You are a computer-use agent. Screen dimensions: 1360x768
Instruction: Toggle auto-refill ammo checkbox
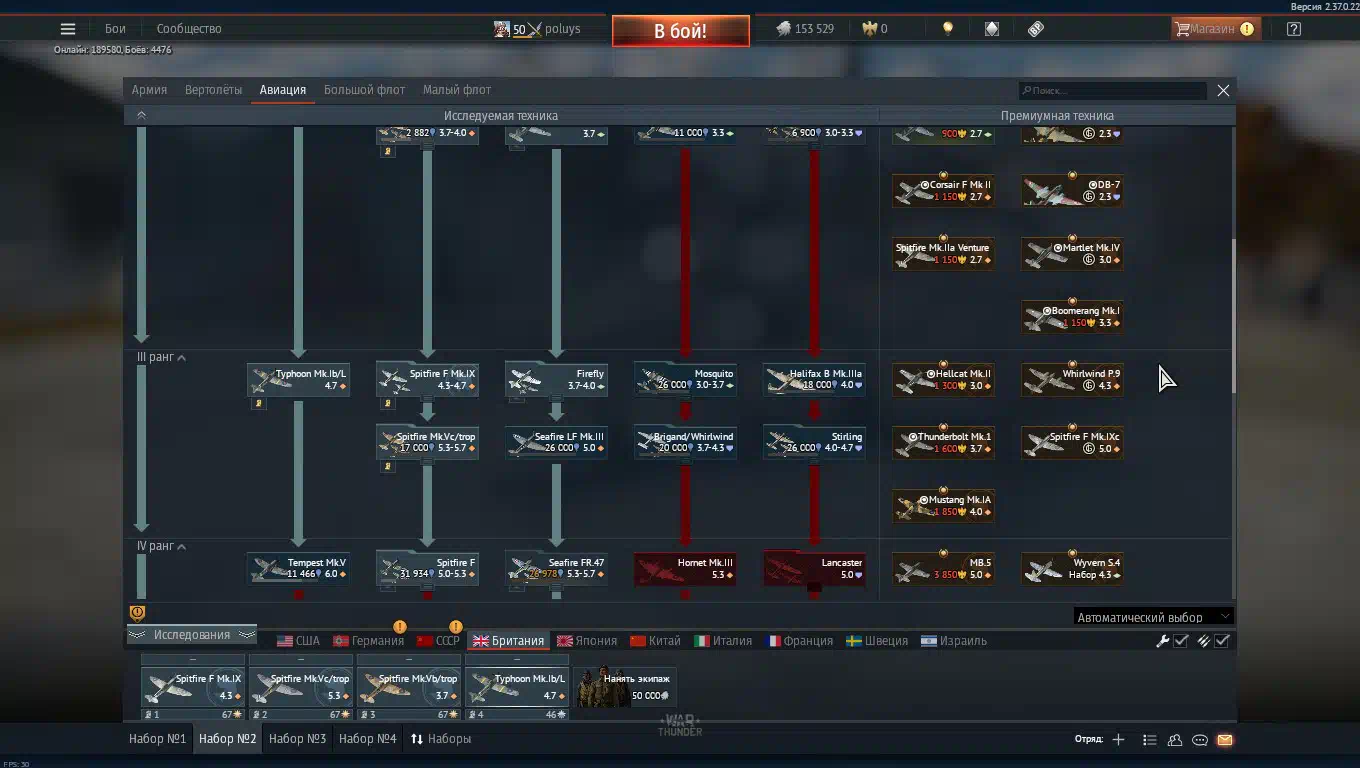point(1222,641)
